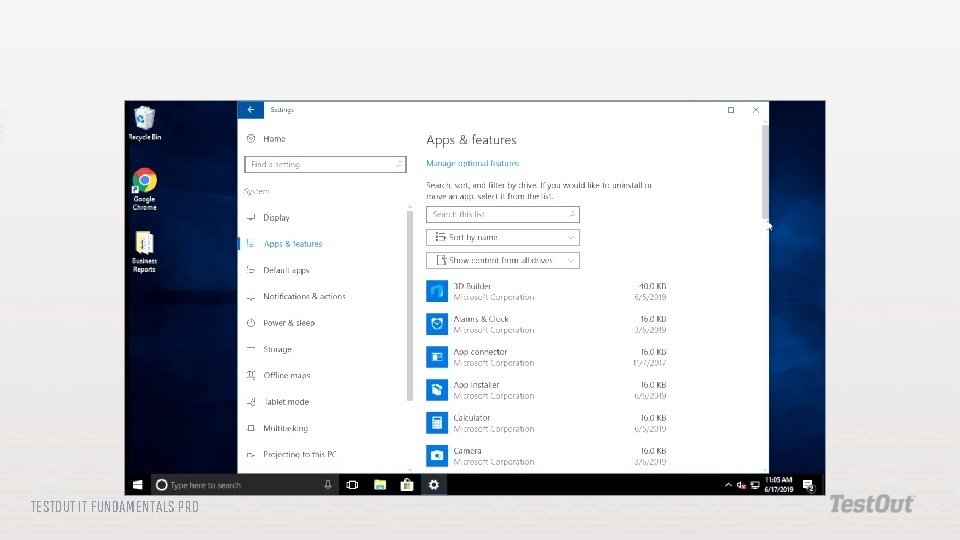
Task: Select the Camera app name
Action: [x=467, y=451]
